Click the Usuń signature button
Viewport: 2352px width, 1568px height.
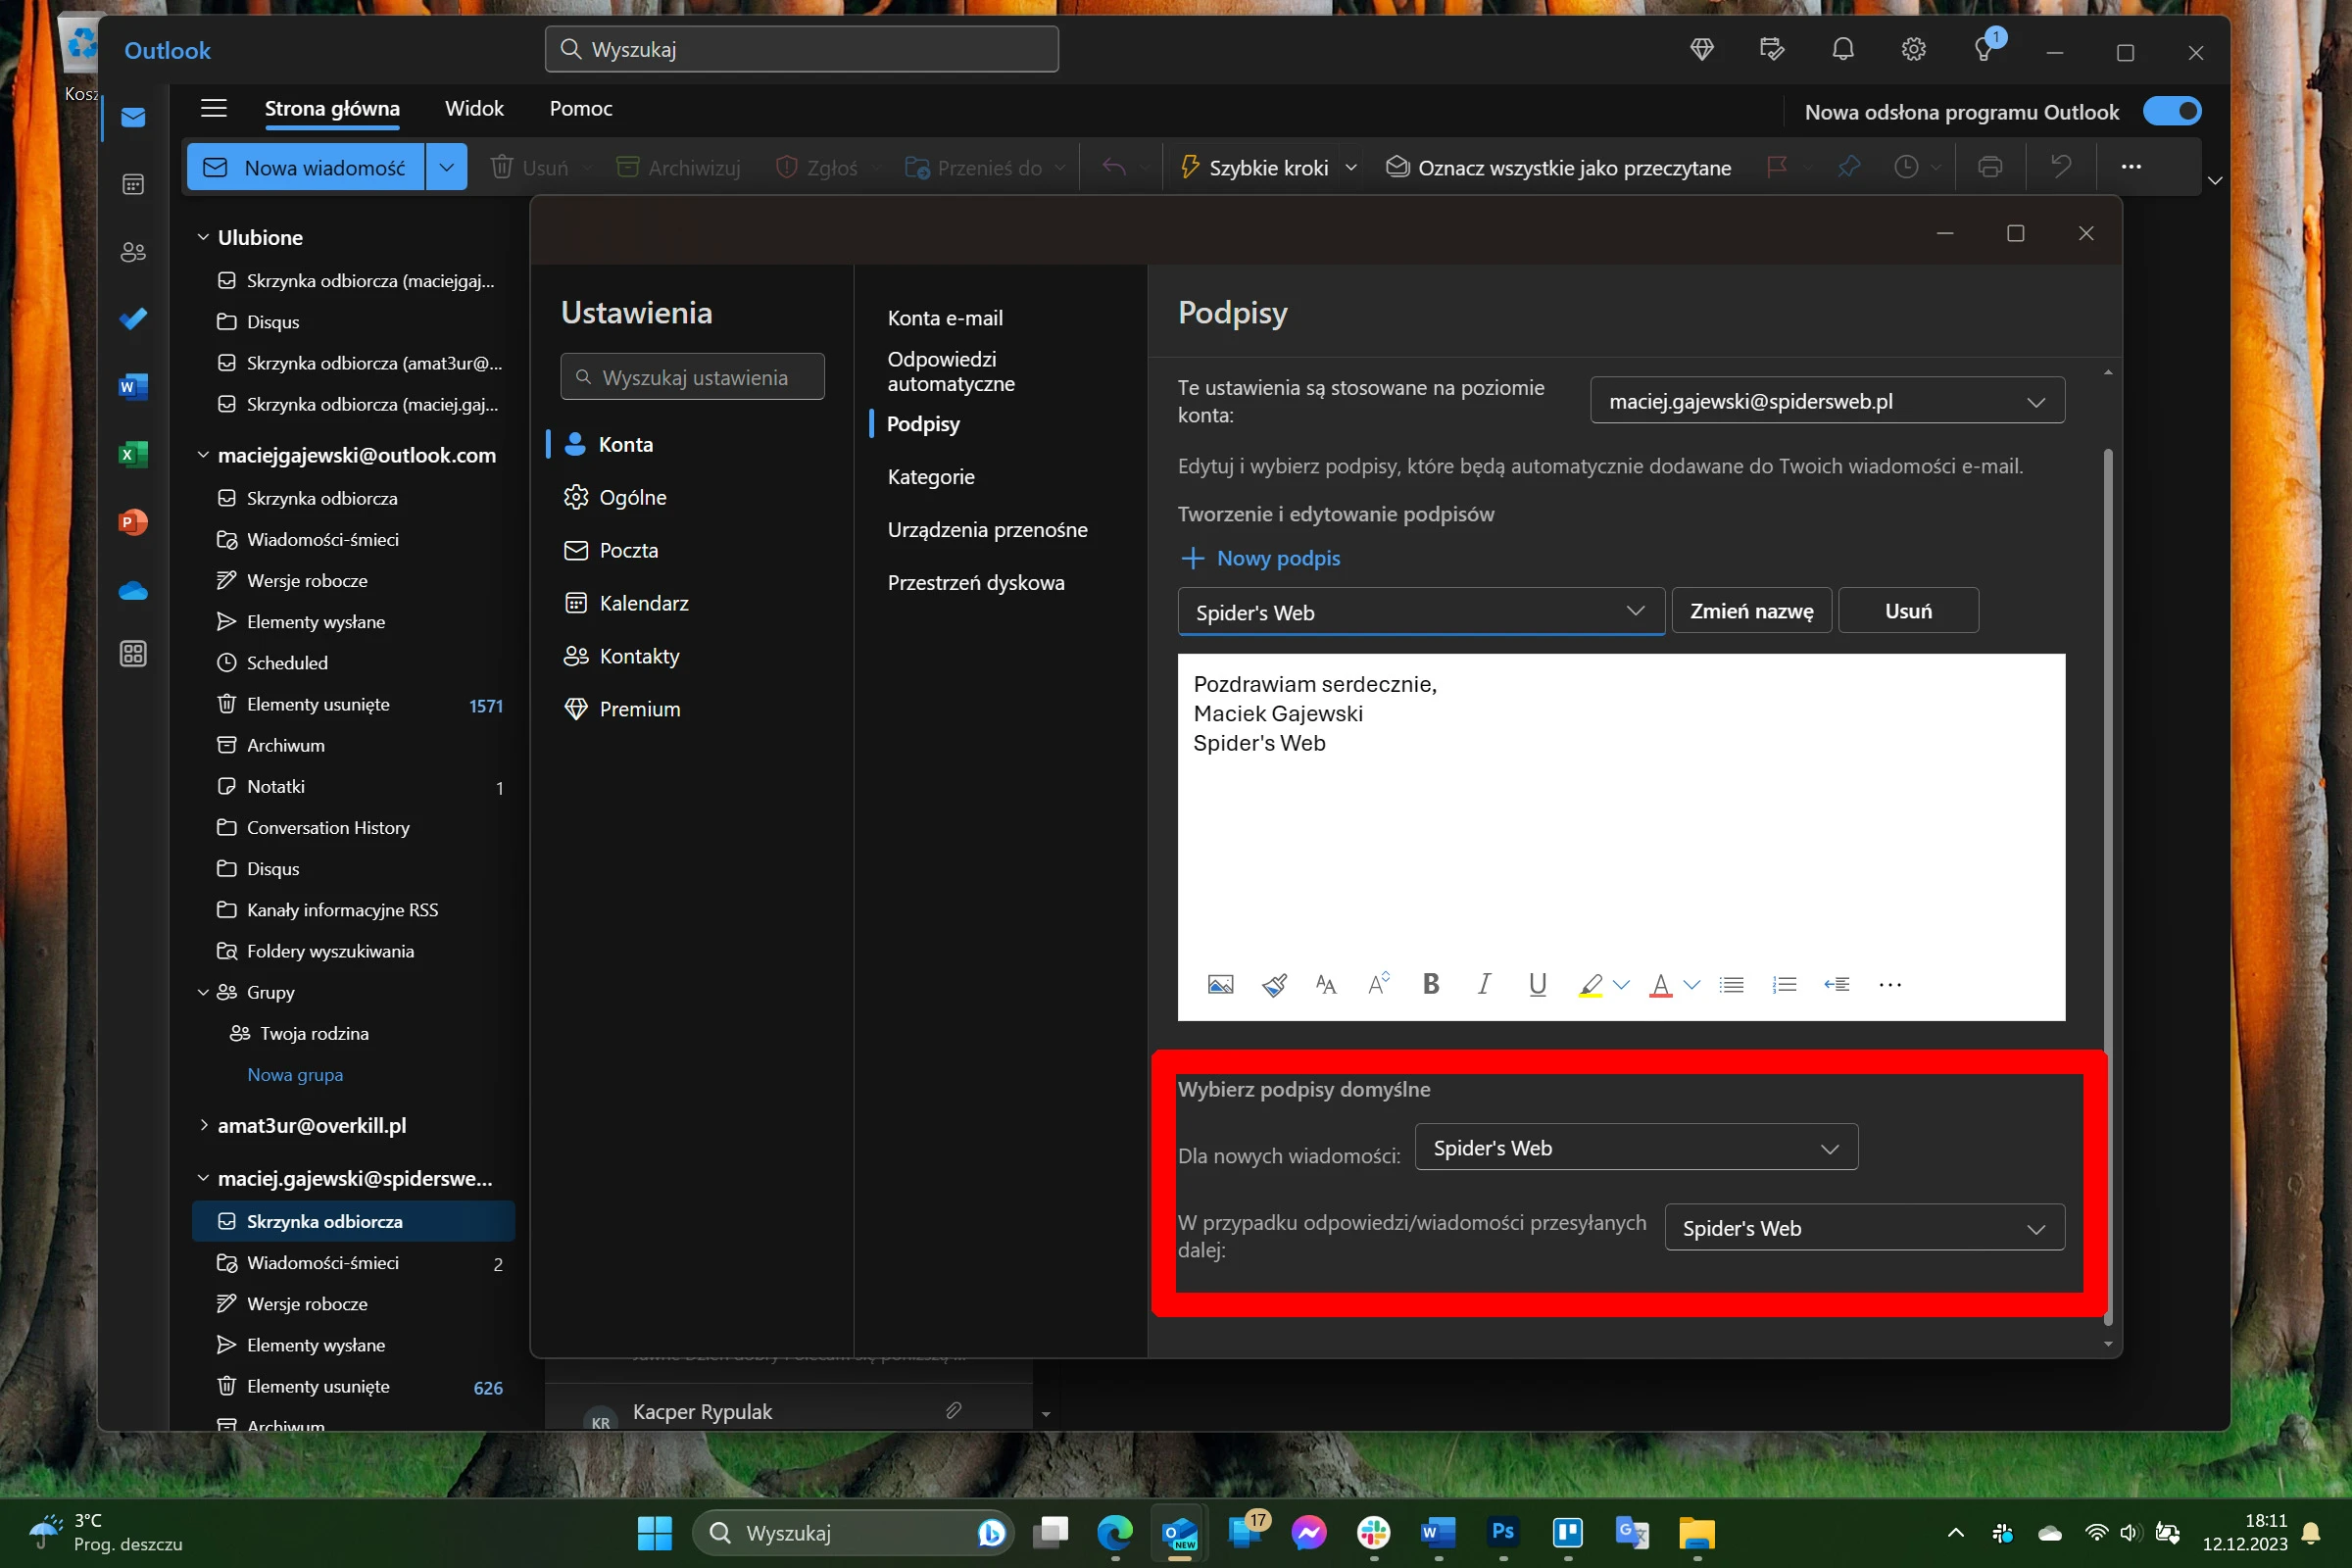point(1908,611)
